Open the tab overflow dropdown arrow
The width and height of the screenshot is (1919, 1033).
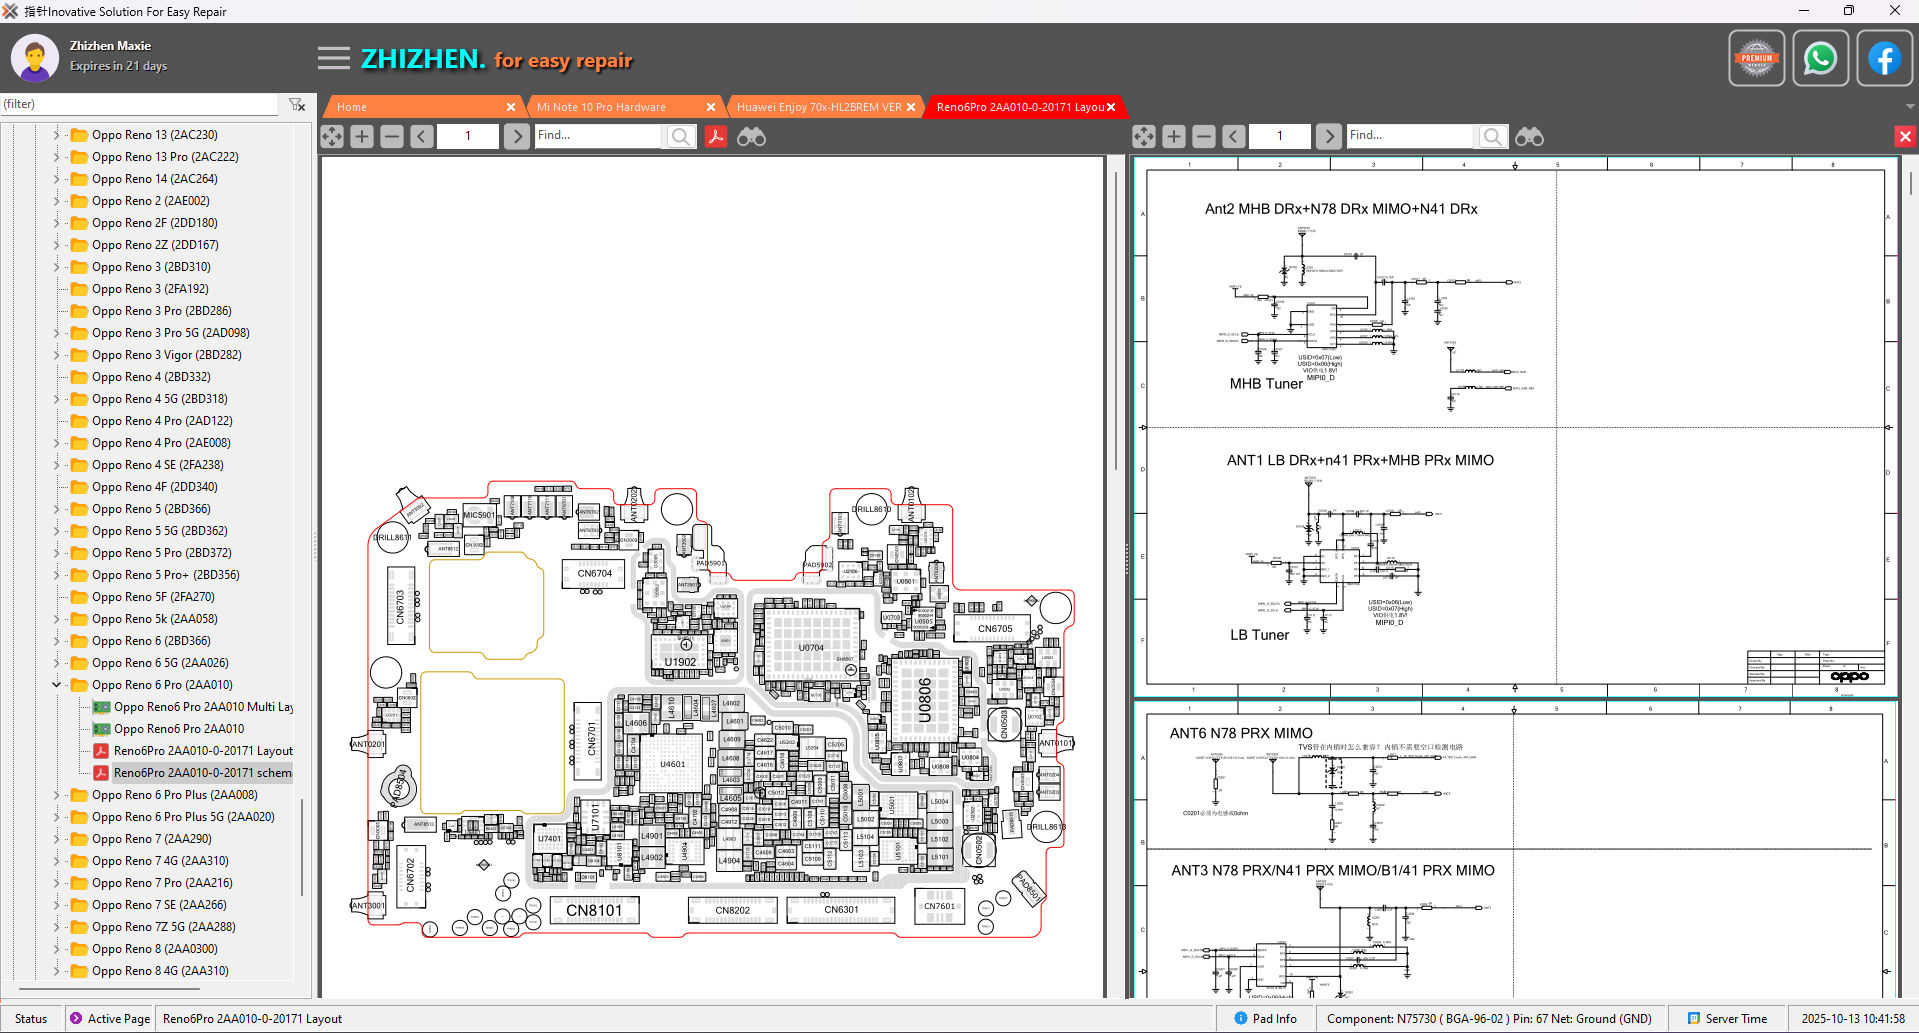pyautogui.click(x=1910, y=106)
